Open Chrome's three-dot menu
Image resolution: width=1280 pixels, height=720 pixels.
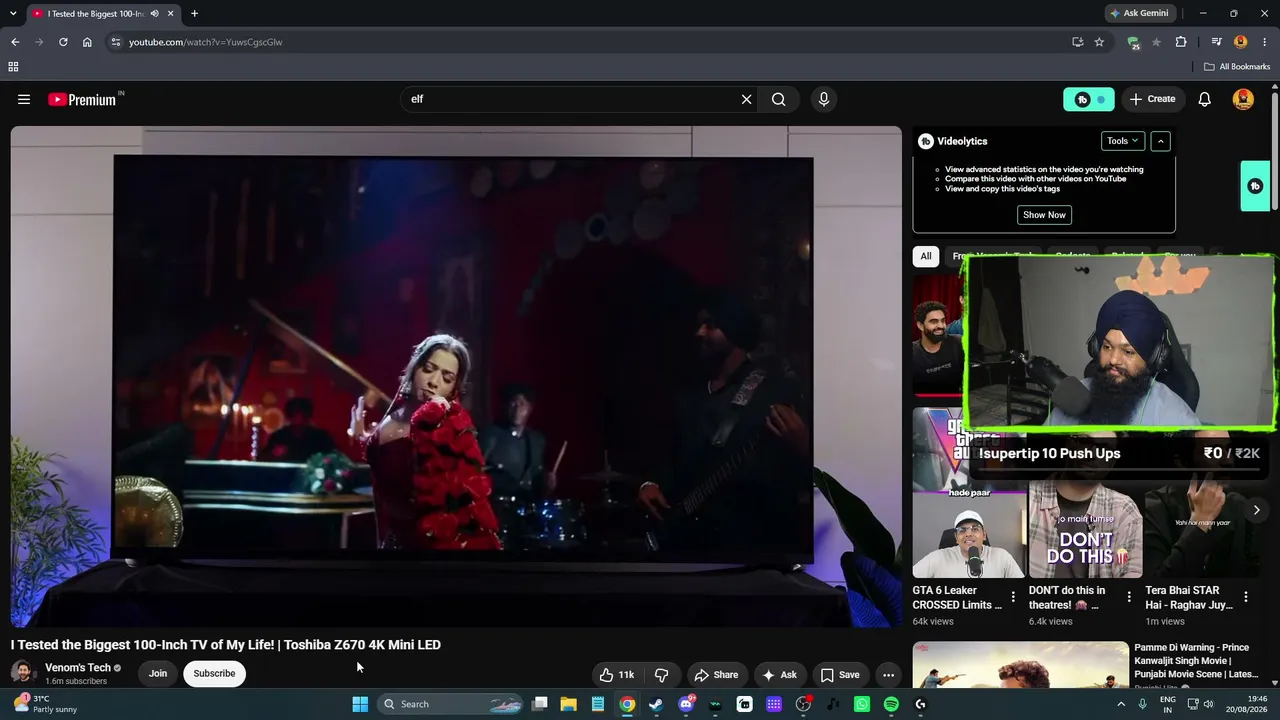click(1263, 42)
